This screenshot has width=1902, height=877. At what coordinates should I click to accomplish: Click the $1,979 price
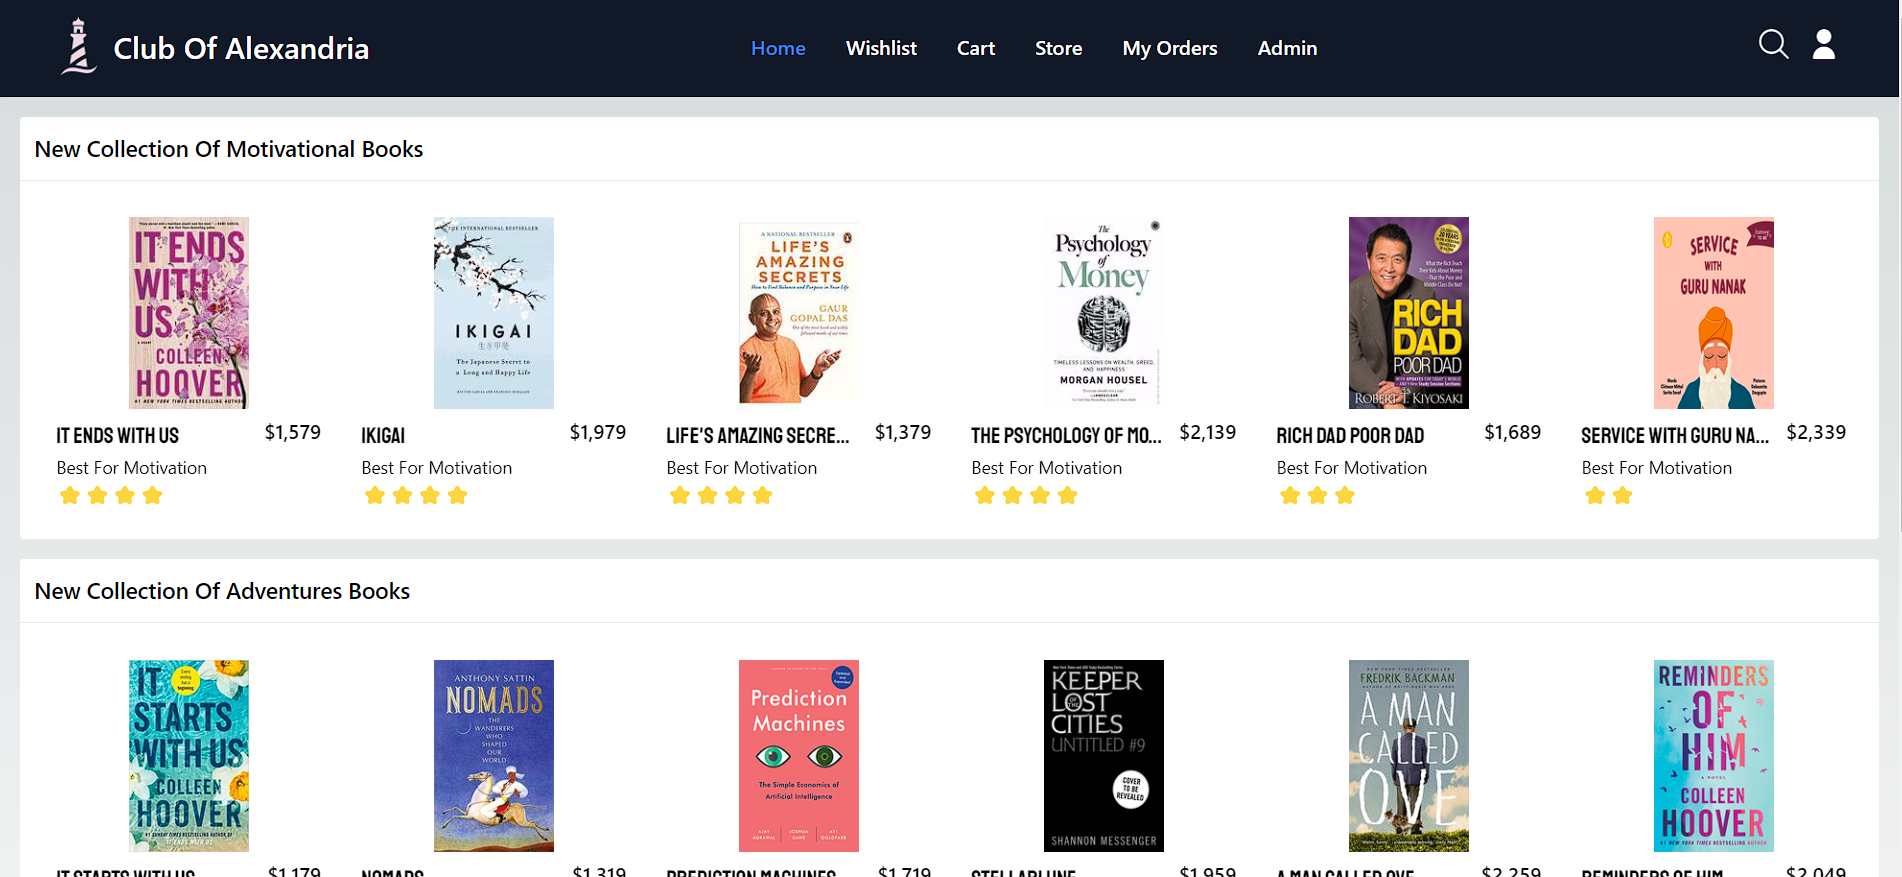tap(598, 432)
